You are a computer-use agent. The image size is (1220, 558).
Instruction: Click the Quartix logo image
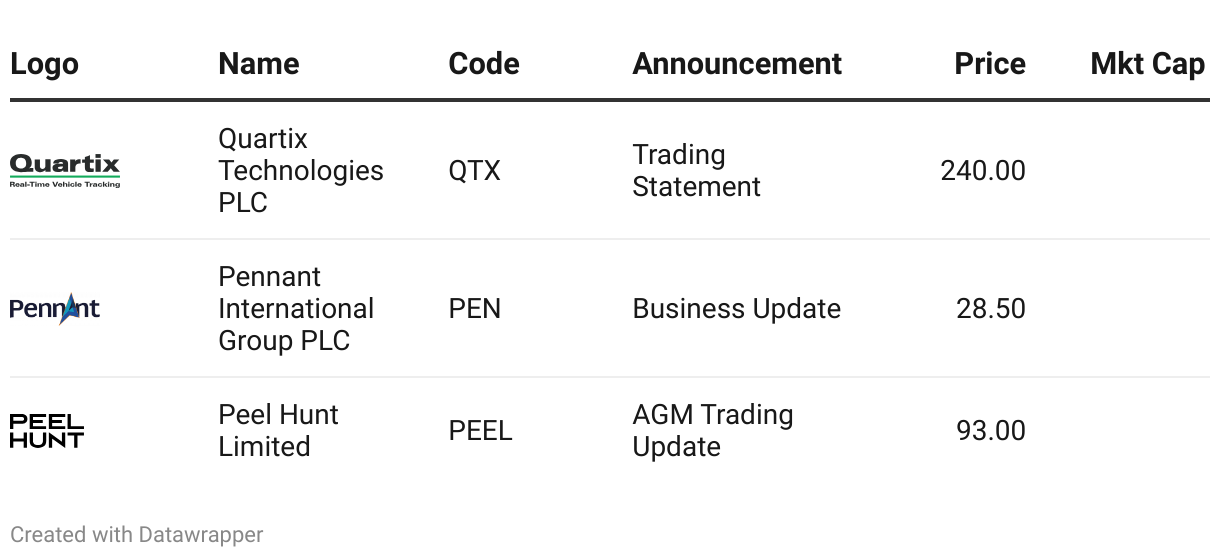click(65, 171)
